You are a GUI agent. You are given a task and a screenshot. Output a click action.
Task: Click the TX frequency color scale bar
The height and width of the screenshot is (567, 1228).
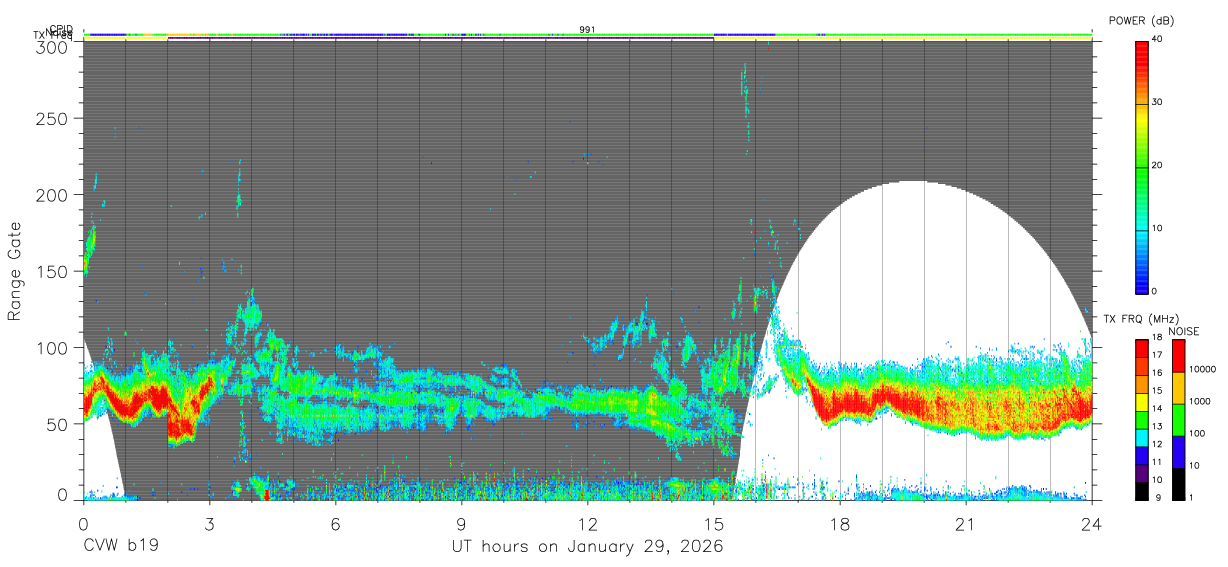1141,420
